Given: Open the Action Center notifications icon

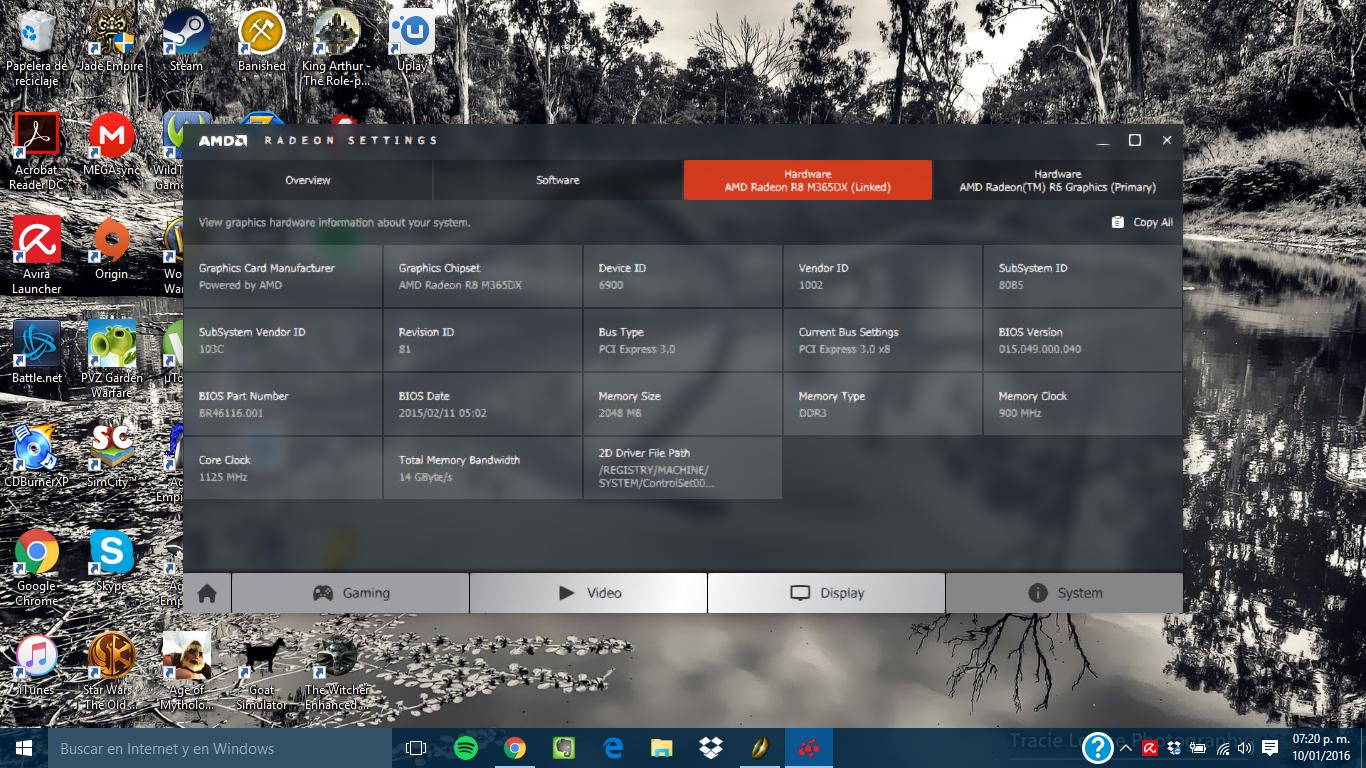Looking at the screenshot, I should pos(1269,748).
